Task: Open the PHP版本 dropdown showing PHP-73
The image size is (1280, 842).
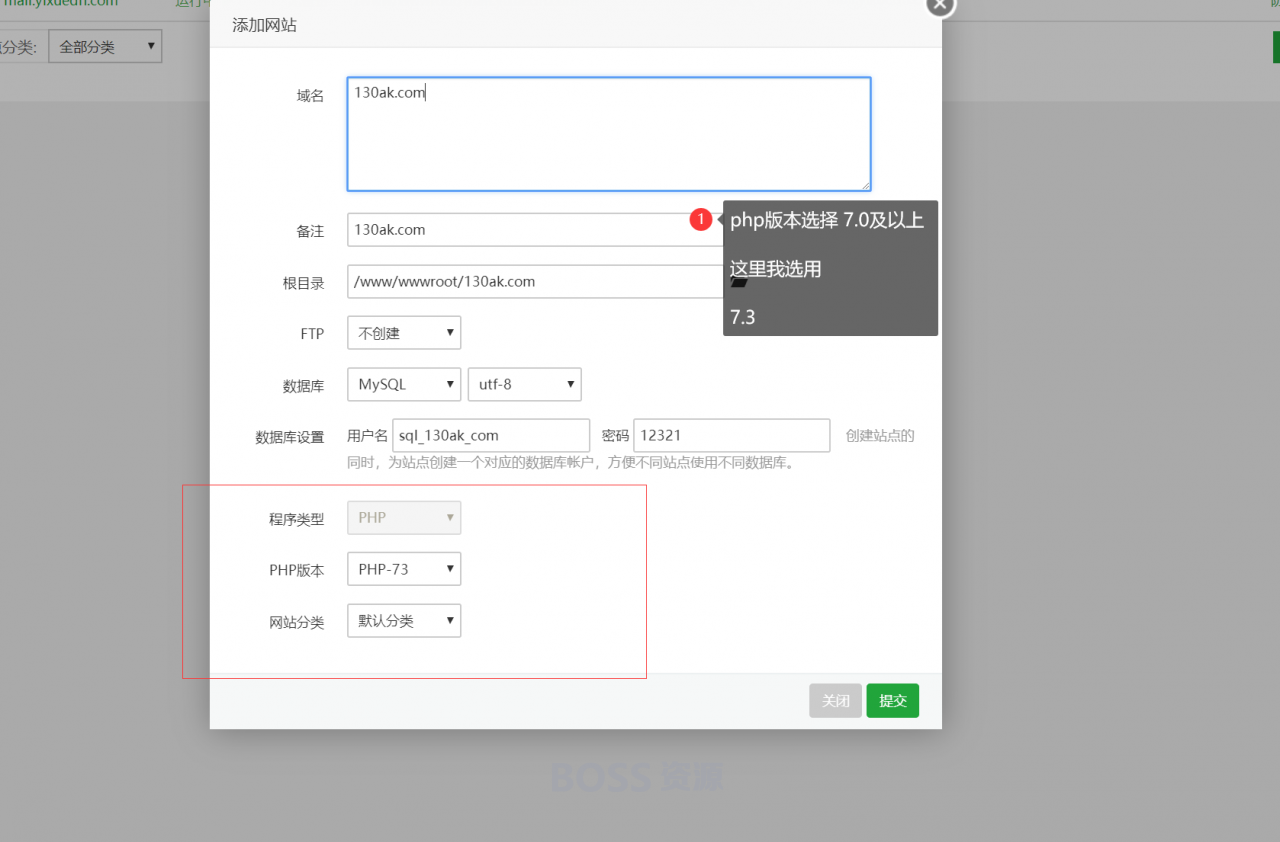Action: click(x=404, y=569)
